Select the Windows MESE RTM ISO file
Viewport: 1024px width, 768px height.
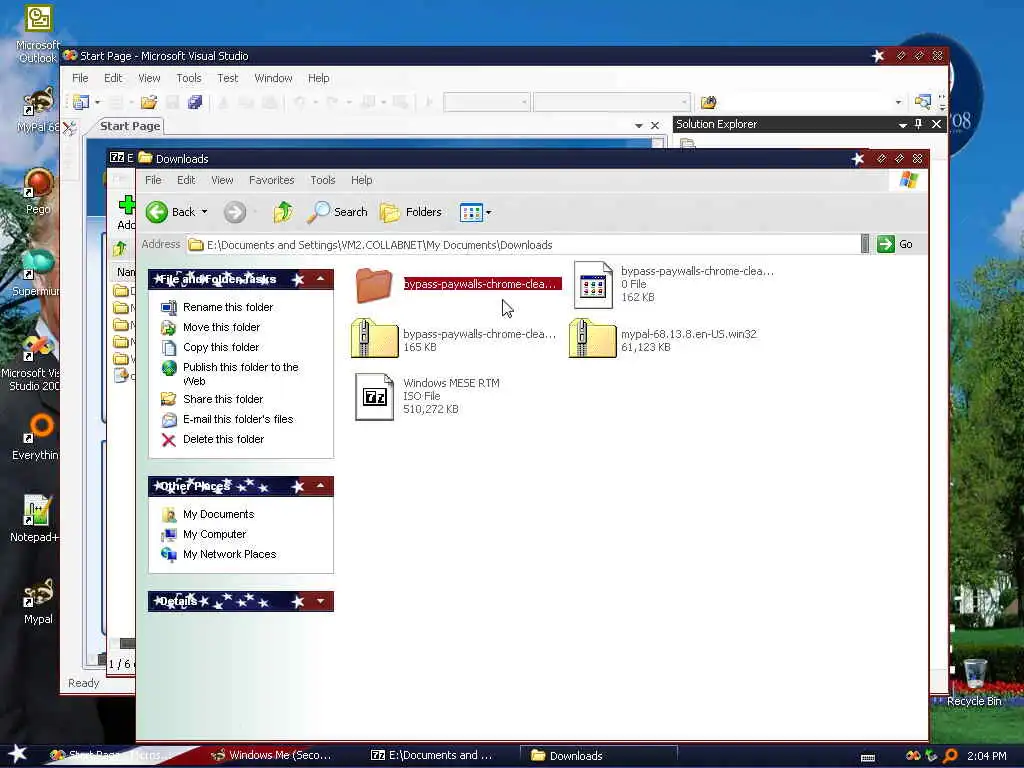[374, 396]
